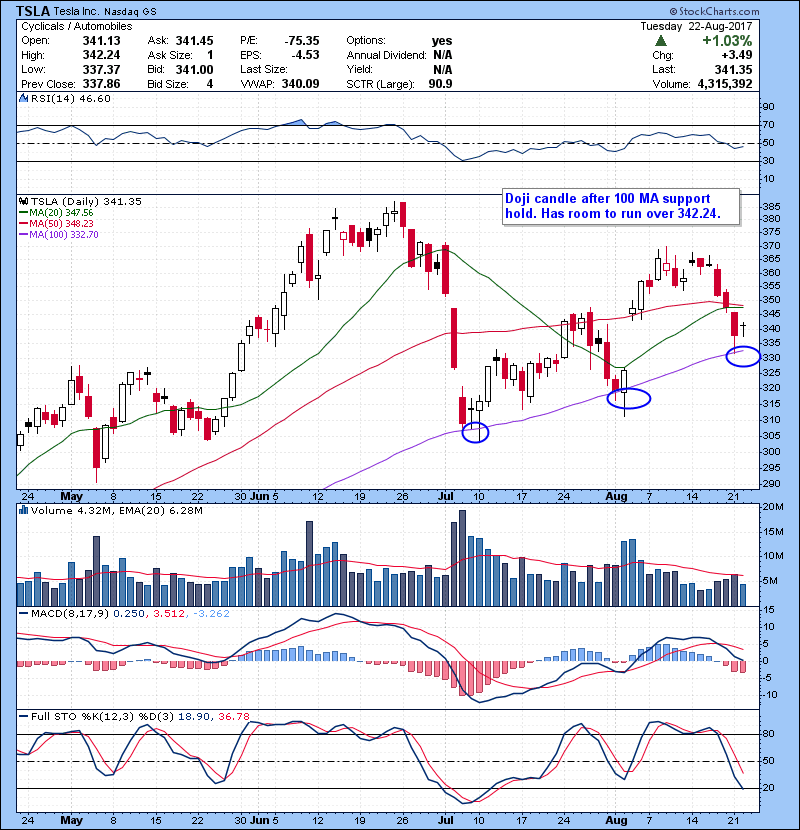Click the P/E value -75.35
Image resolution: width=800 pixels, height=830 pixels.
click(x=302, y=41)
